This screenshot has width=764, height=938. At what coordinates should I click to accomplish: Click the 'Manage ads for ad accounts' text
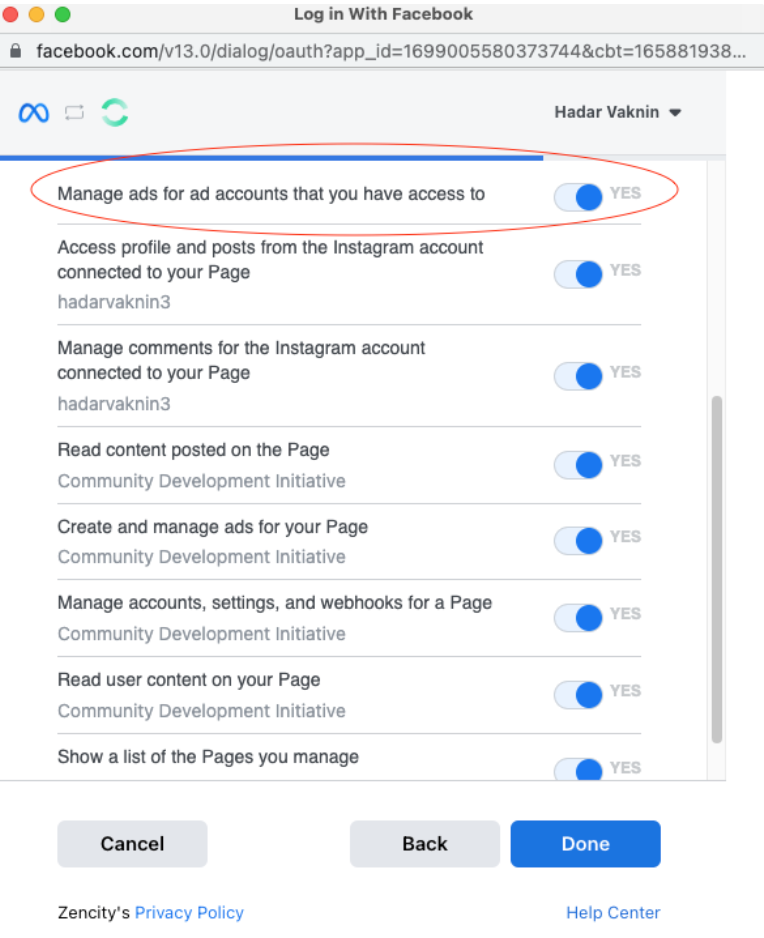(271, 194)
